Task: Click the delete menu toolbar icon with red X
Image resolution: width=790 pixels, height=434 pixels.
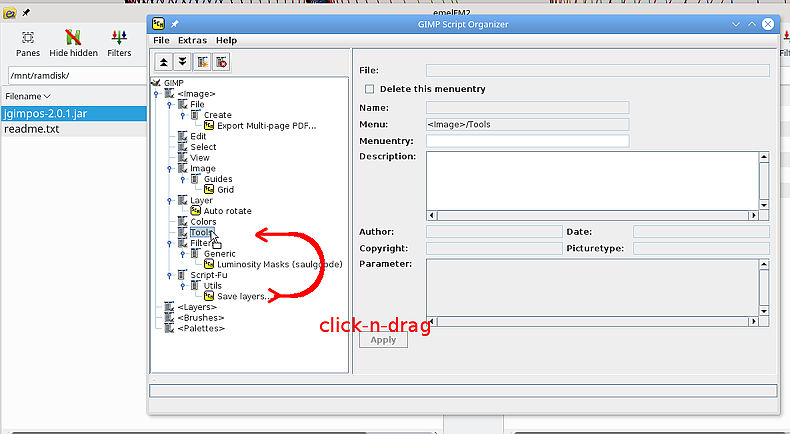Action: tap(221, 62)
